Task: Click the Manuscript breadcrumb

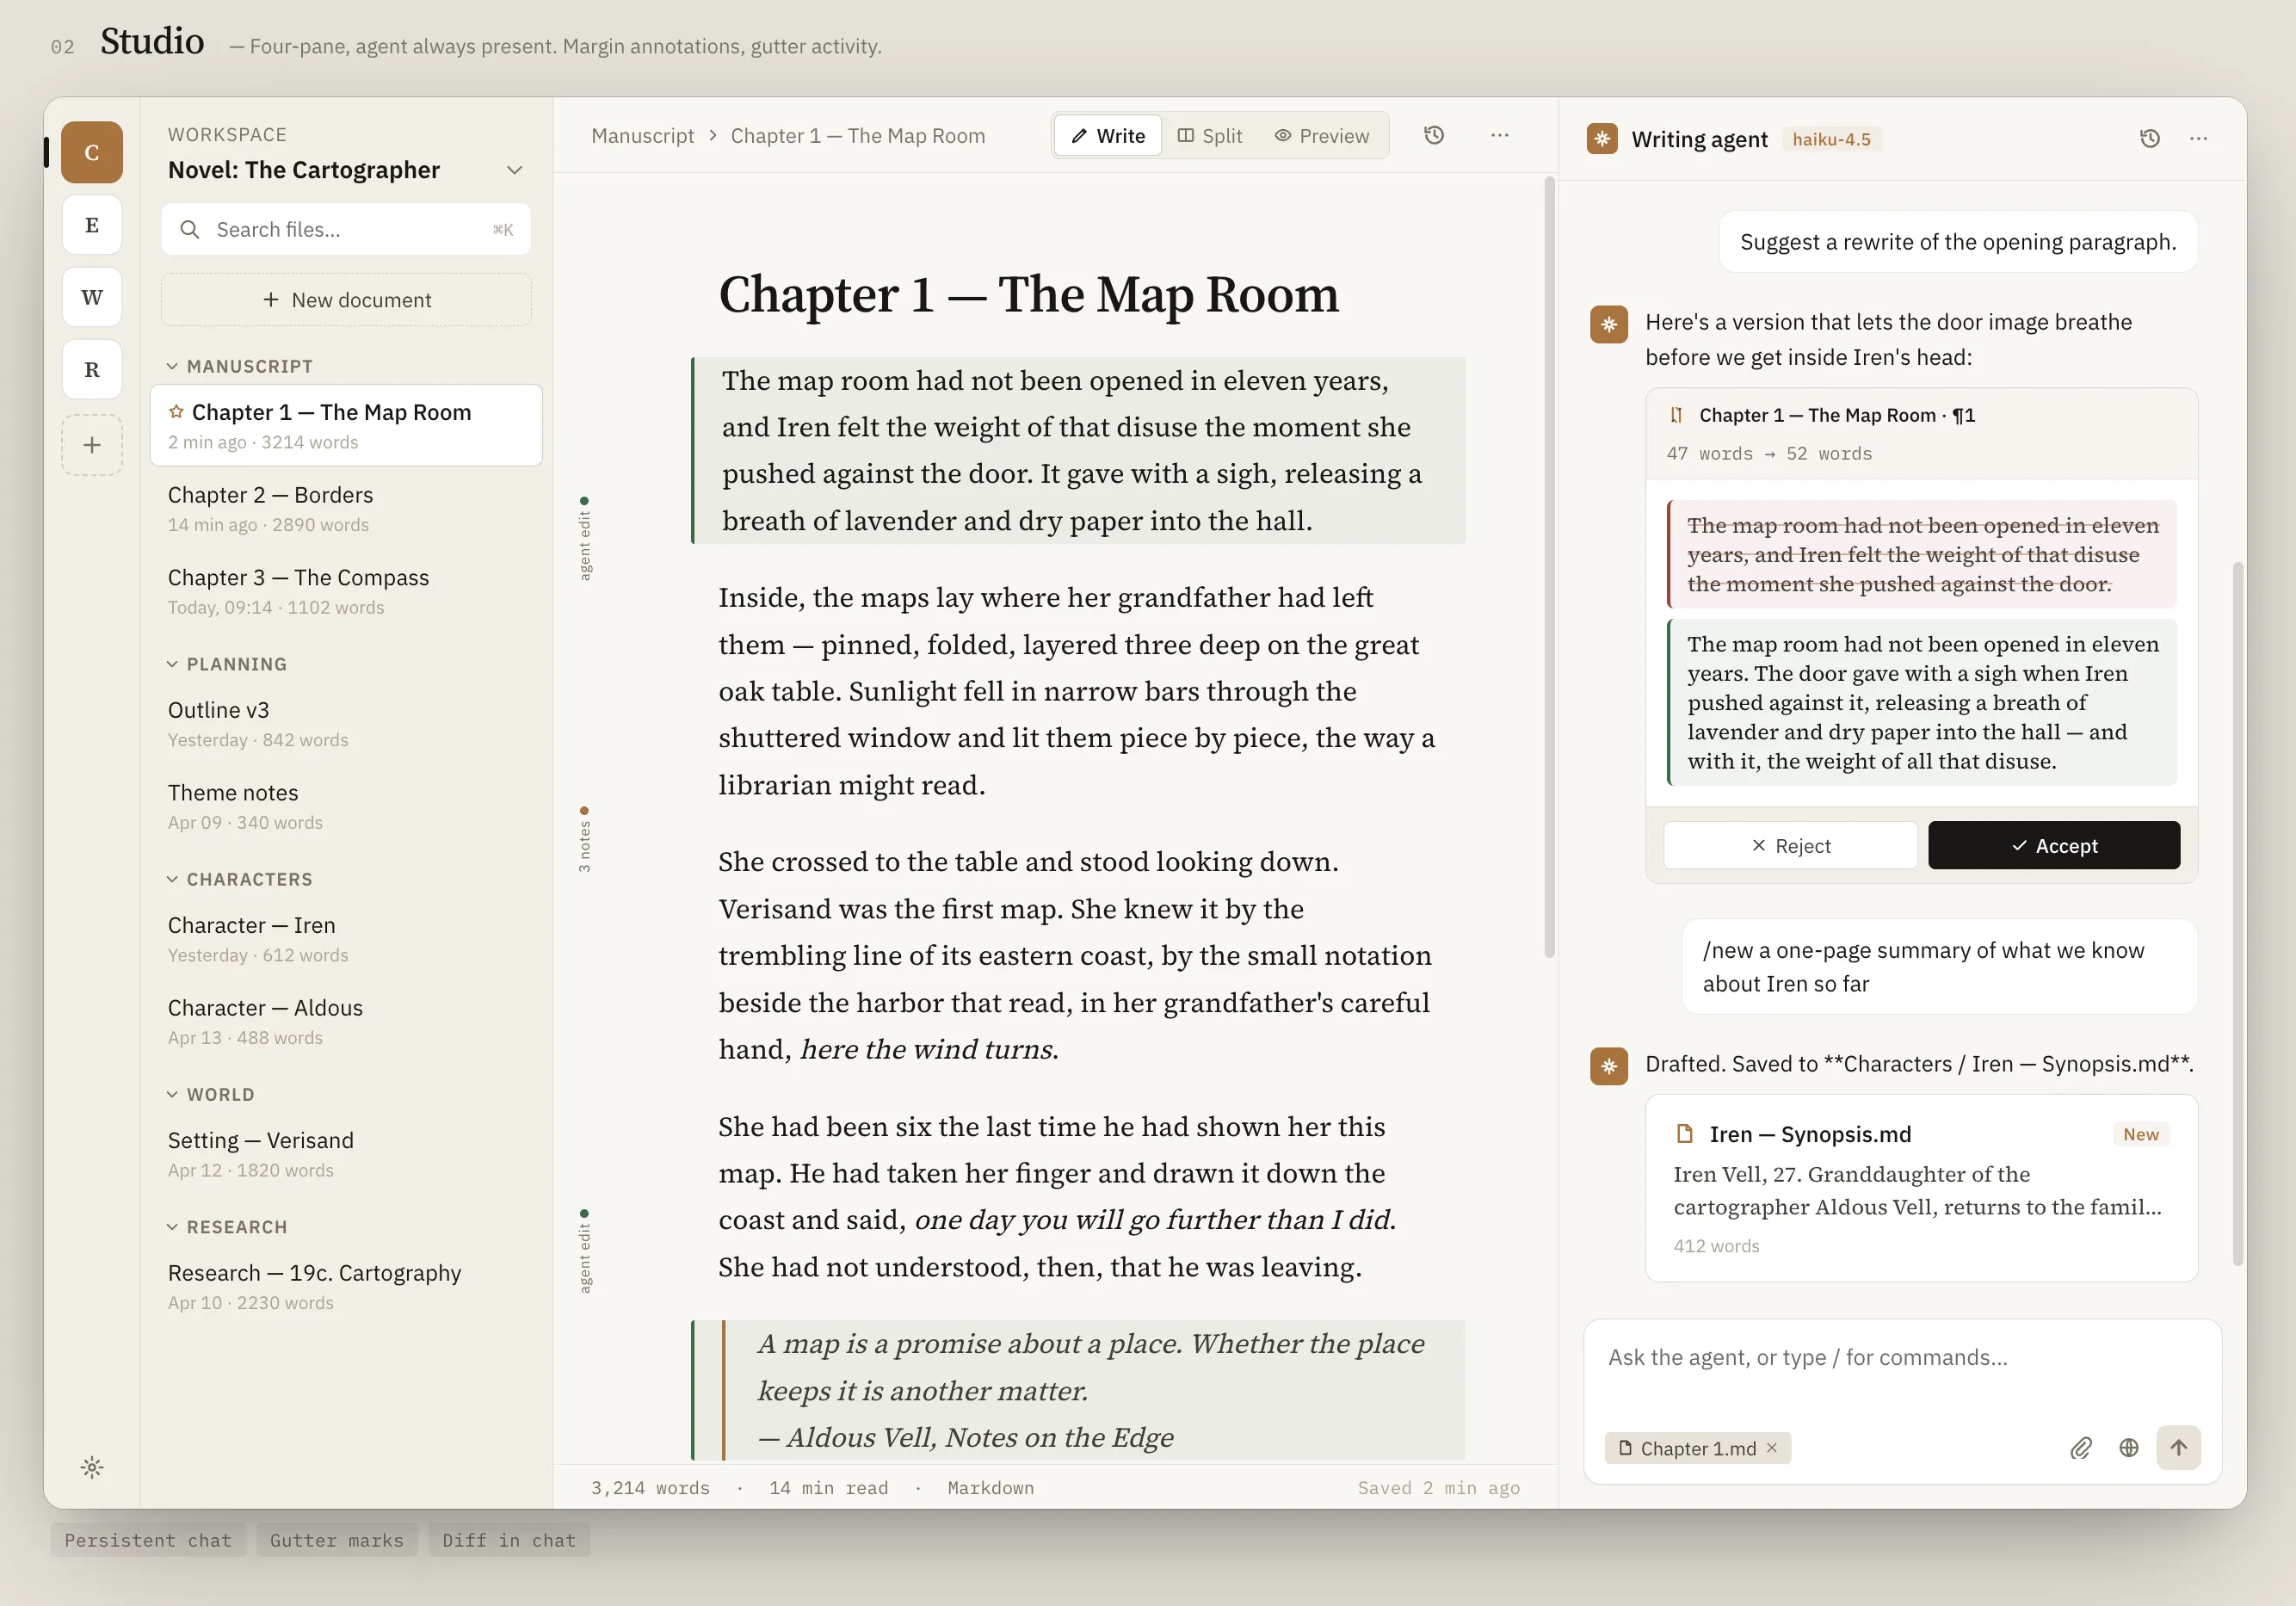Action: (x=642, y=136)
